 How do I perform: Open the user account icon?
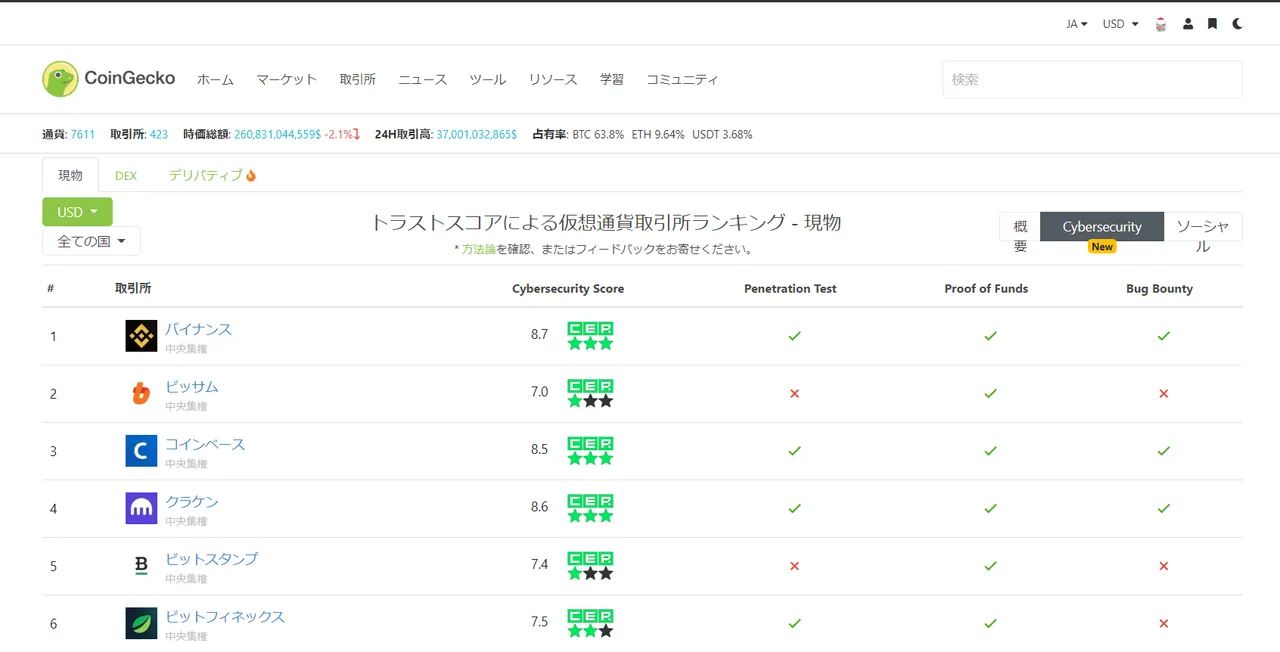pyautogui.click(x=1188, y=24)
